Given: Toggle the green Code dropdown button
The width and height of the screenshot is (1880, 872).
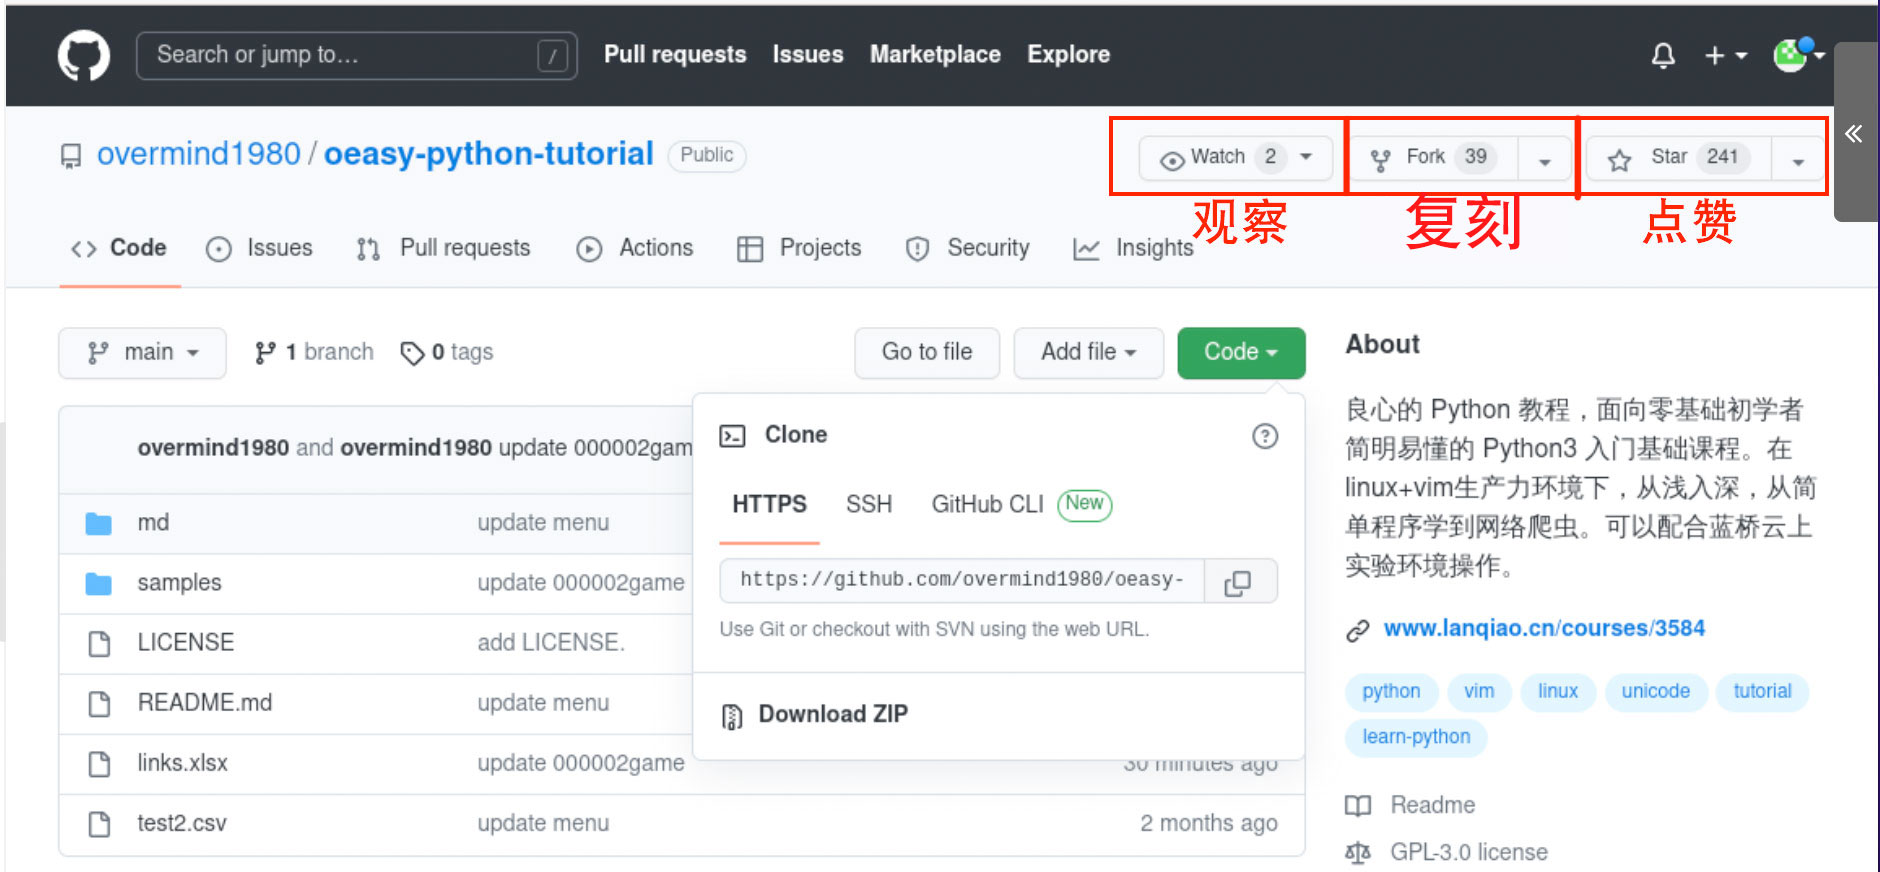Looking at the screenshot, I should (1241, 352).
